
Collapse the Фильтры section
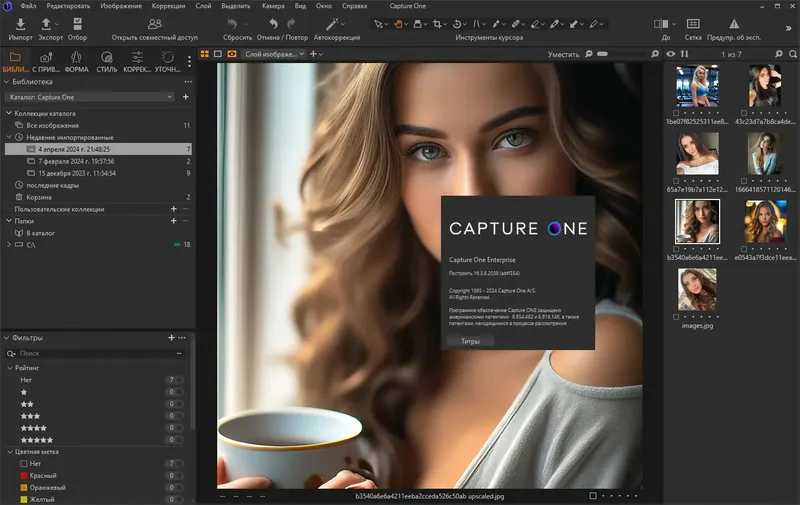6,338
